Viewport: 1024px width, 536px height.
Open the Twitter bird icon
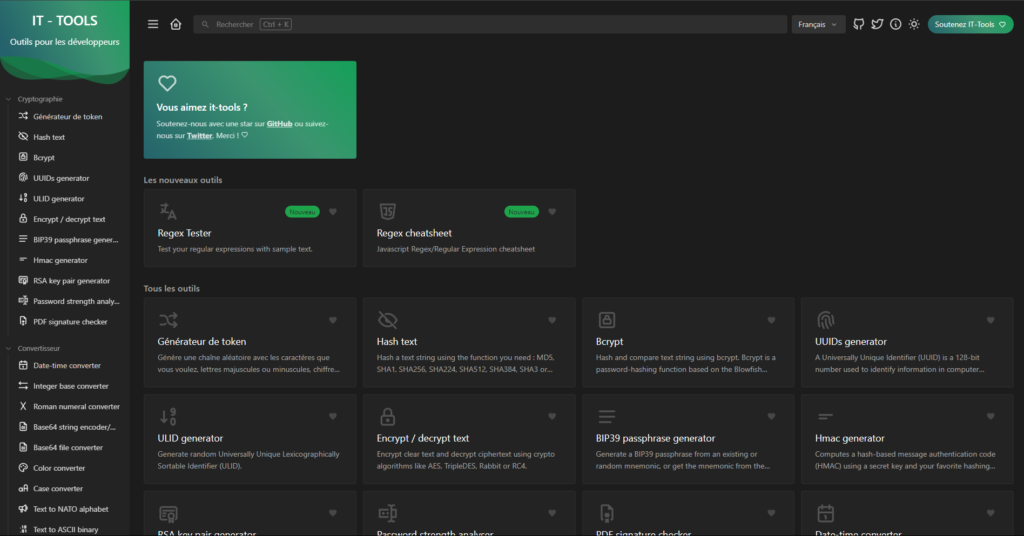pos(877,24)
